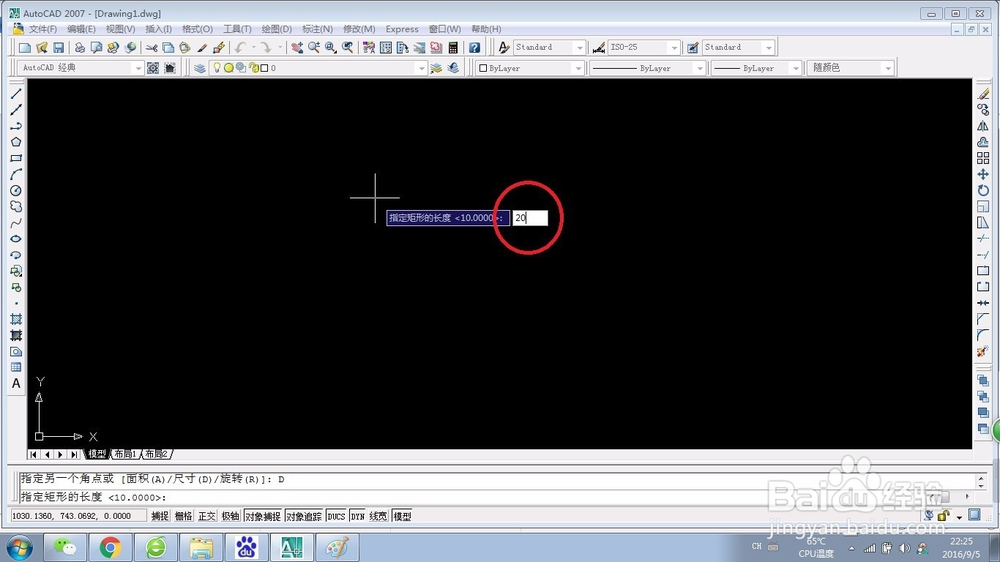Toggle the 栅格 grid display
1000x562 pixels.
[184, 516]
